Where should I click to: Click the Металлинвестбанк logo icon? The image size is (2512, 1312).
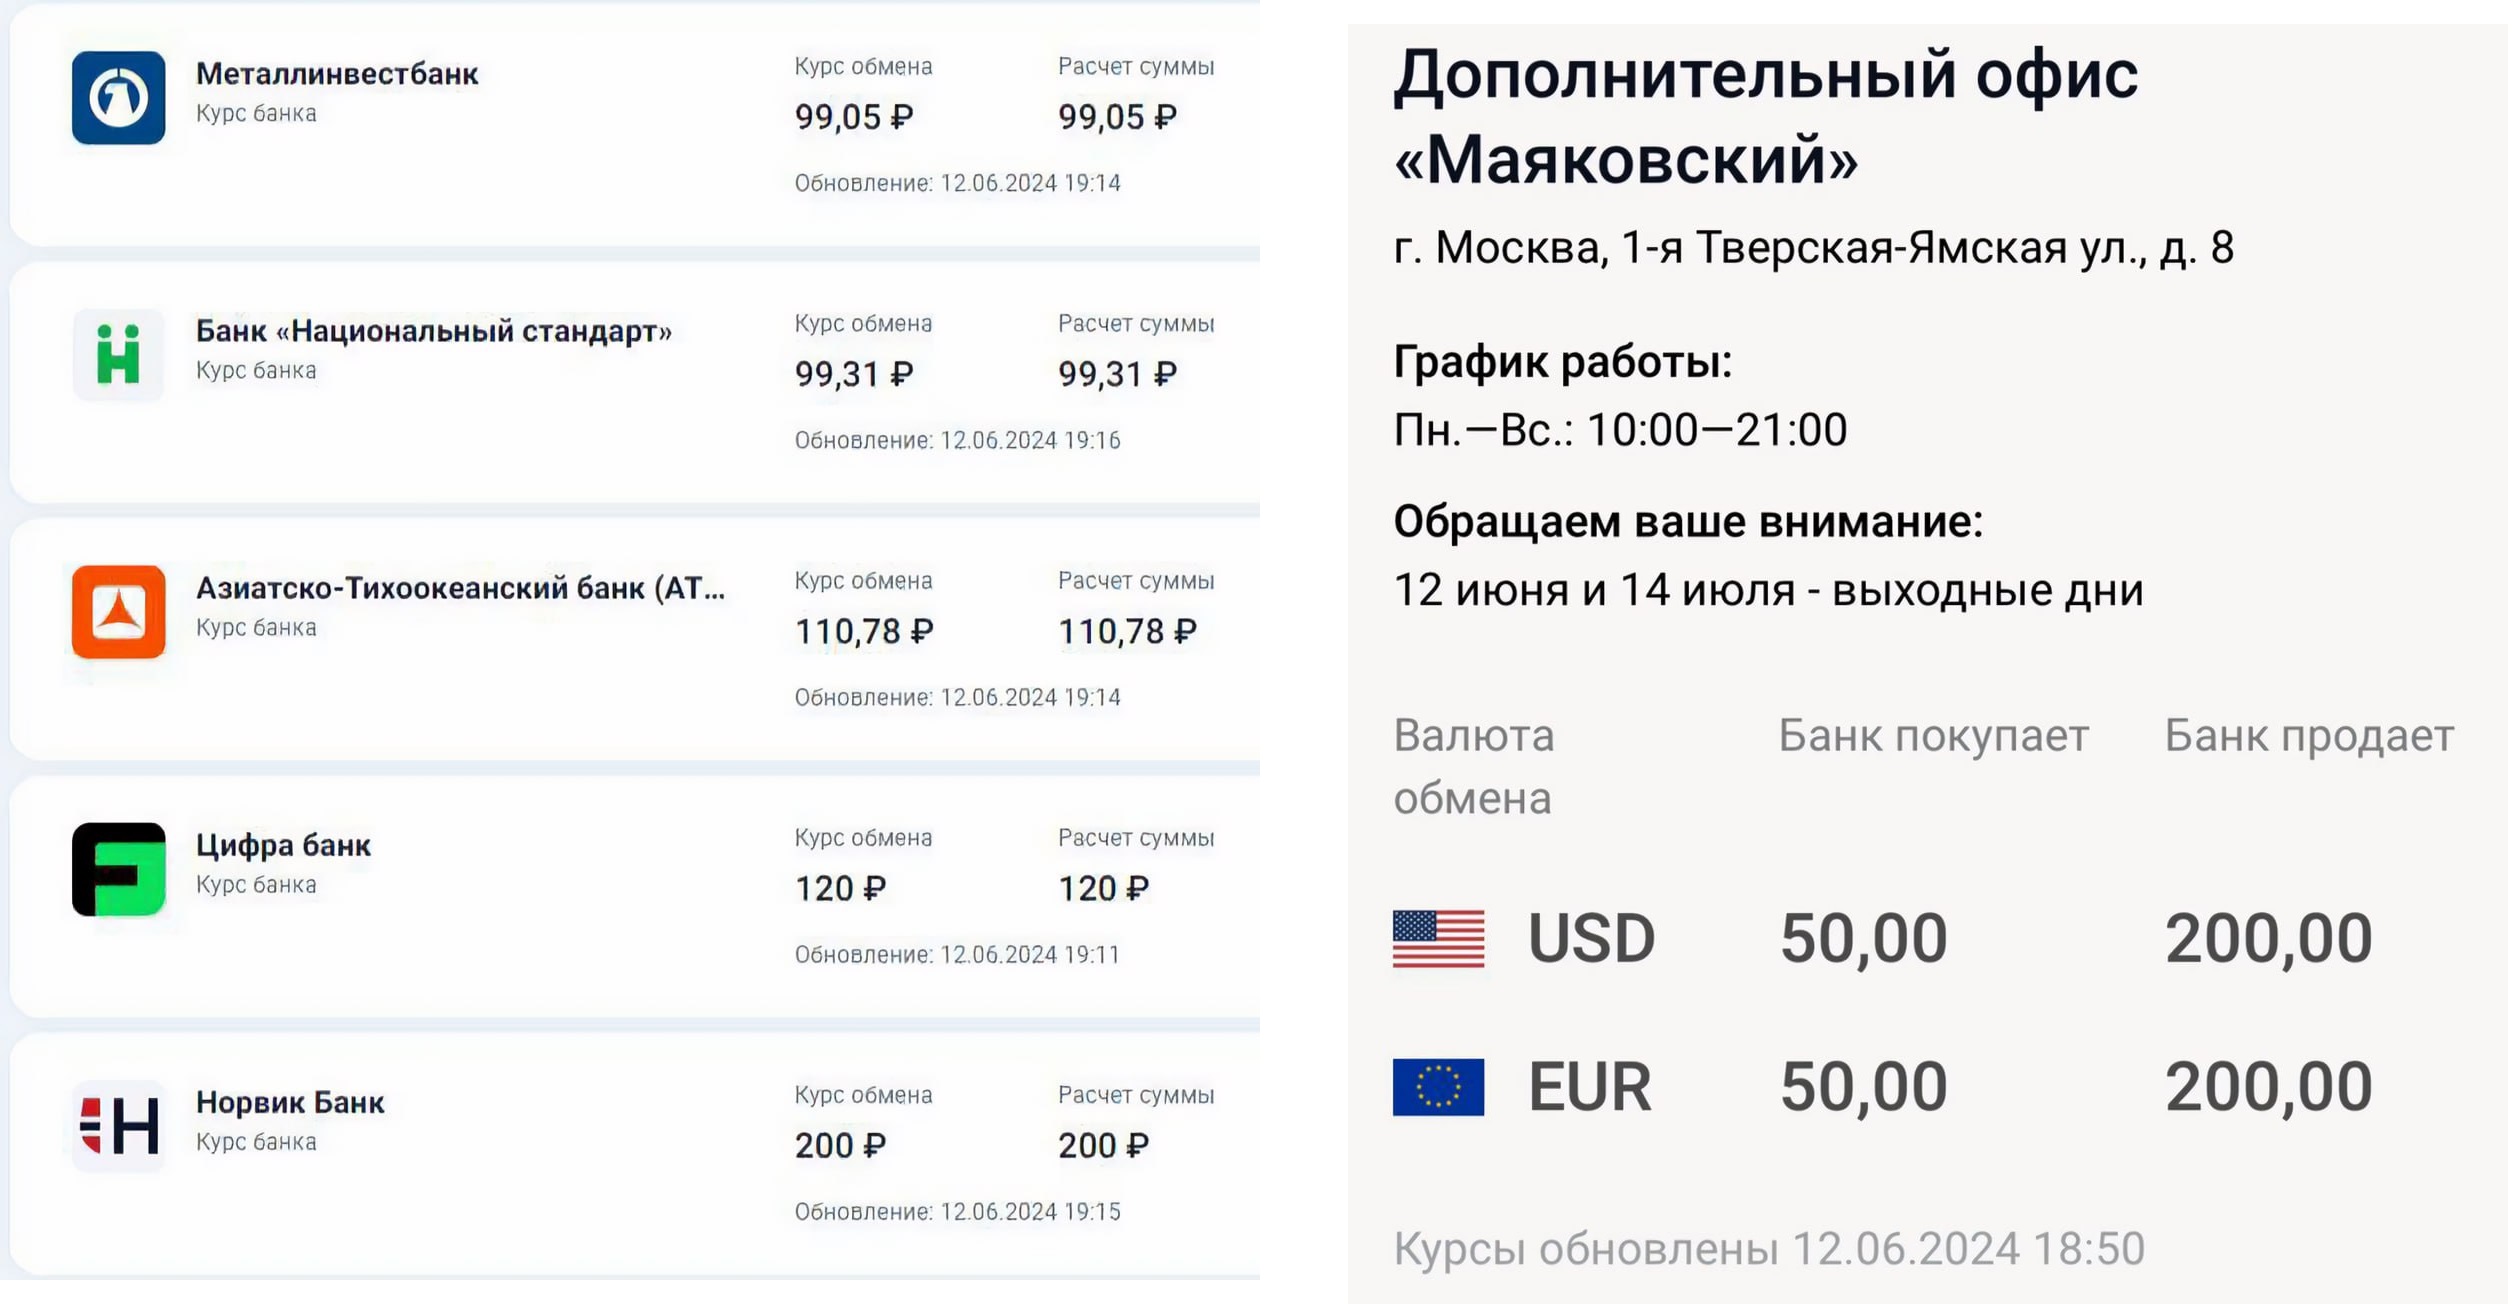[118, 98]
